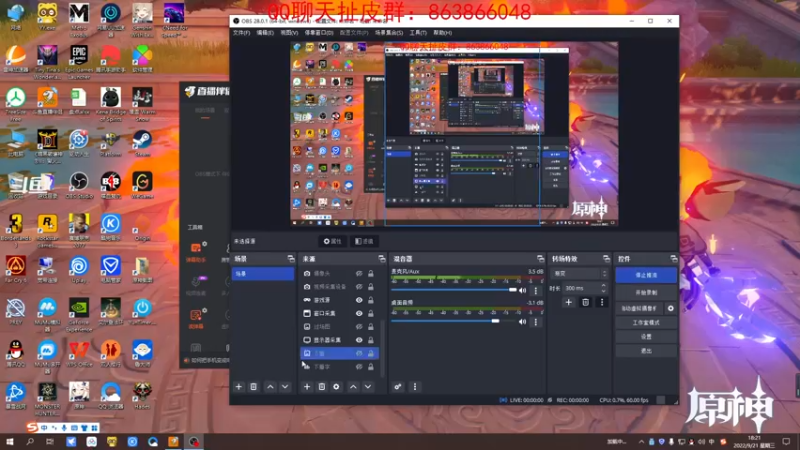Click the Start Virtual Camera button

click(639, 308)
